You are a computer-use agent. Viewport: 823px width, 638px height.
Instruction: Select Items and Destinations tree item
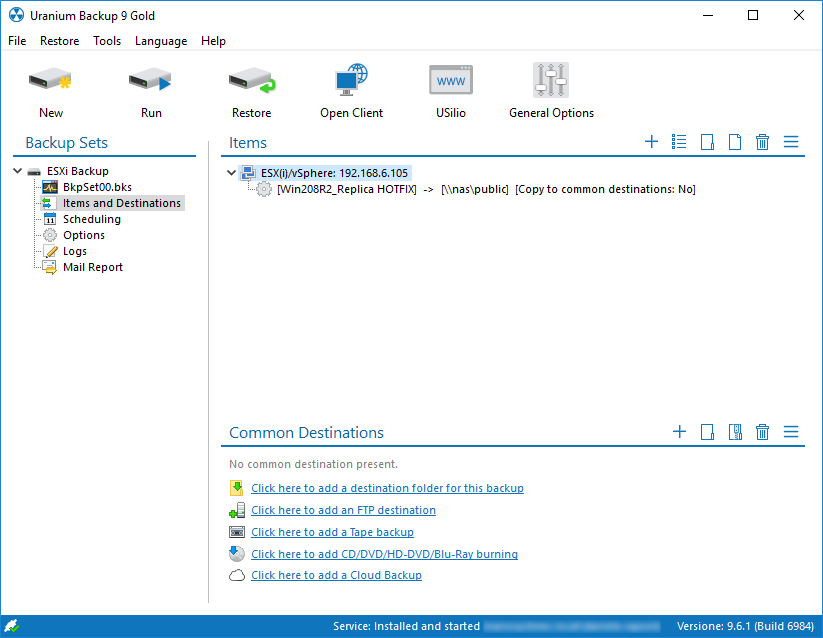pyautogui.click(x=122, y=203)
